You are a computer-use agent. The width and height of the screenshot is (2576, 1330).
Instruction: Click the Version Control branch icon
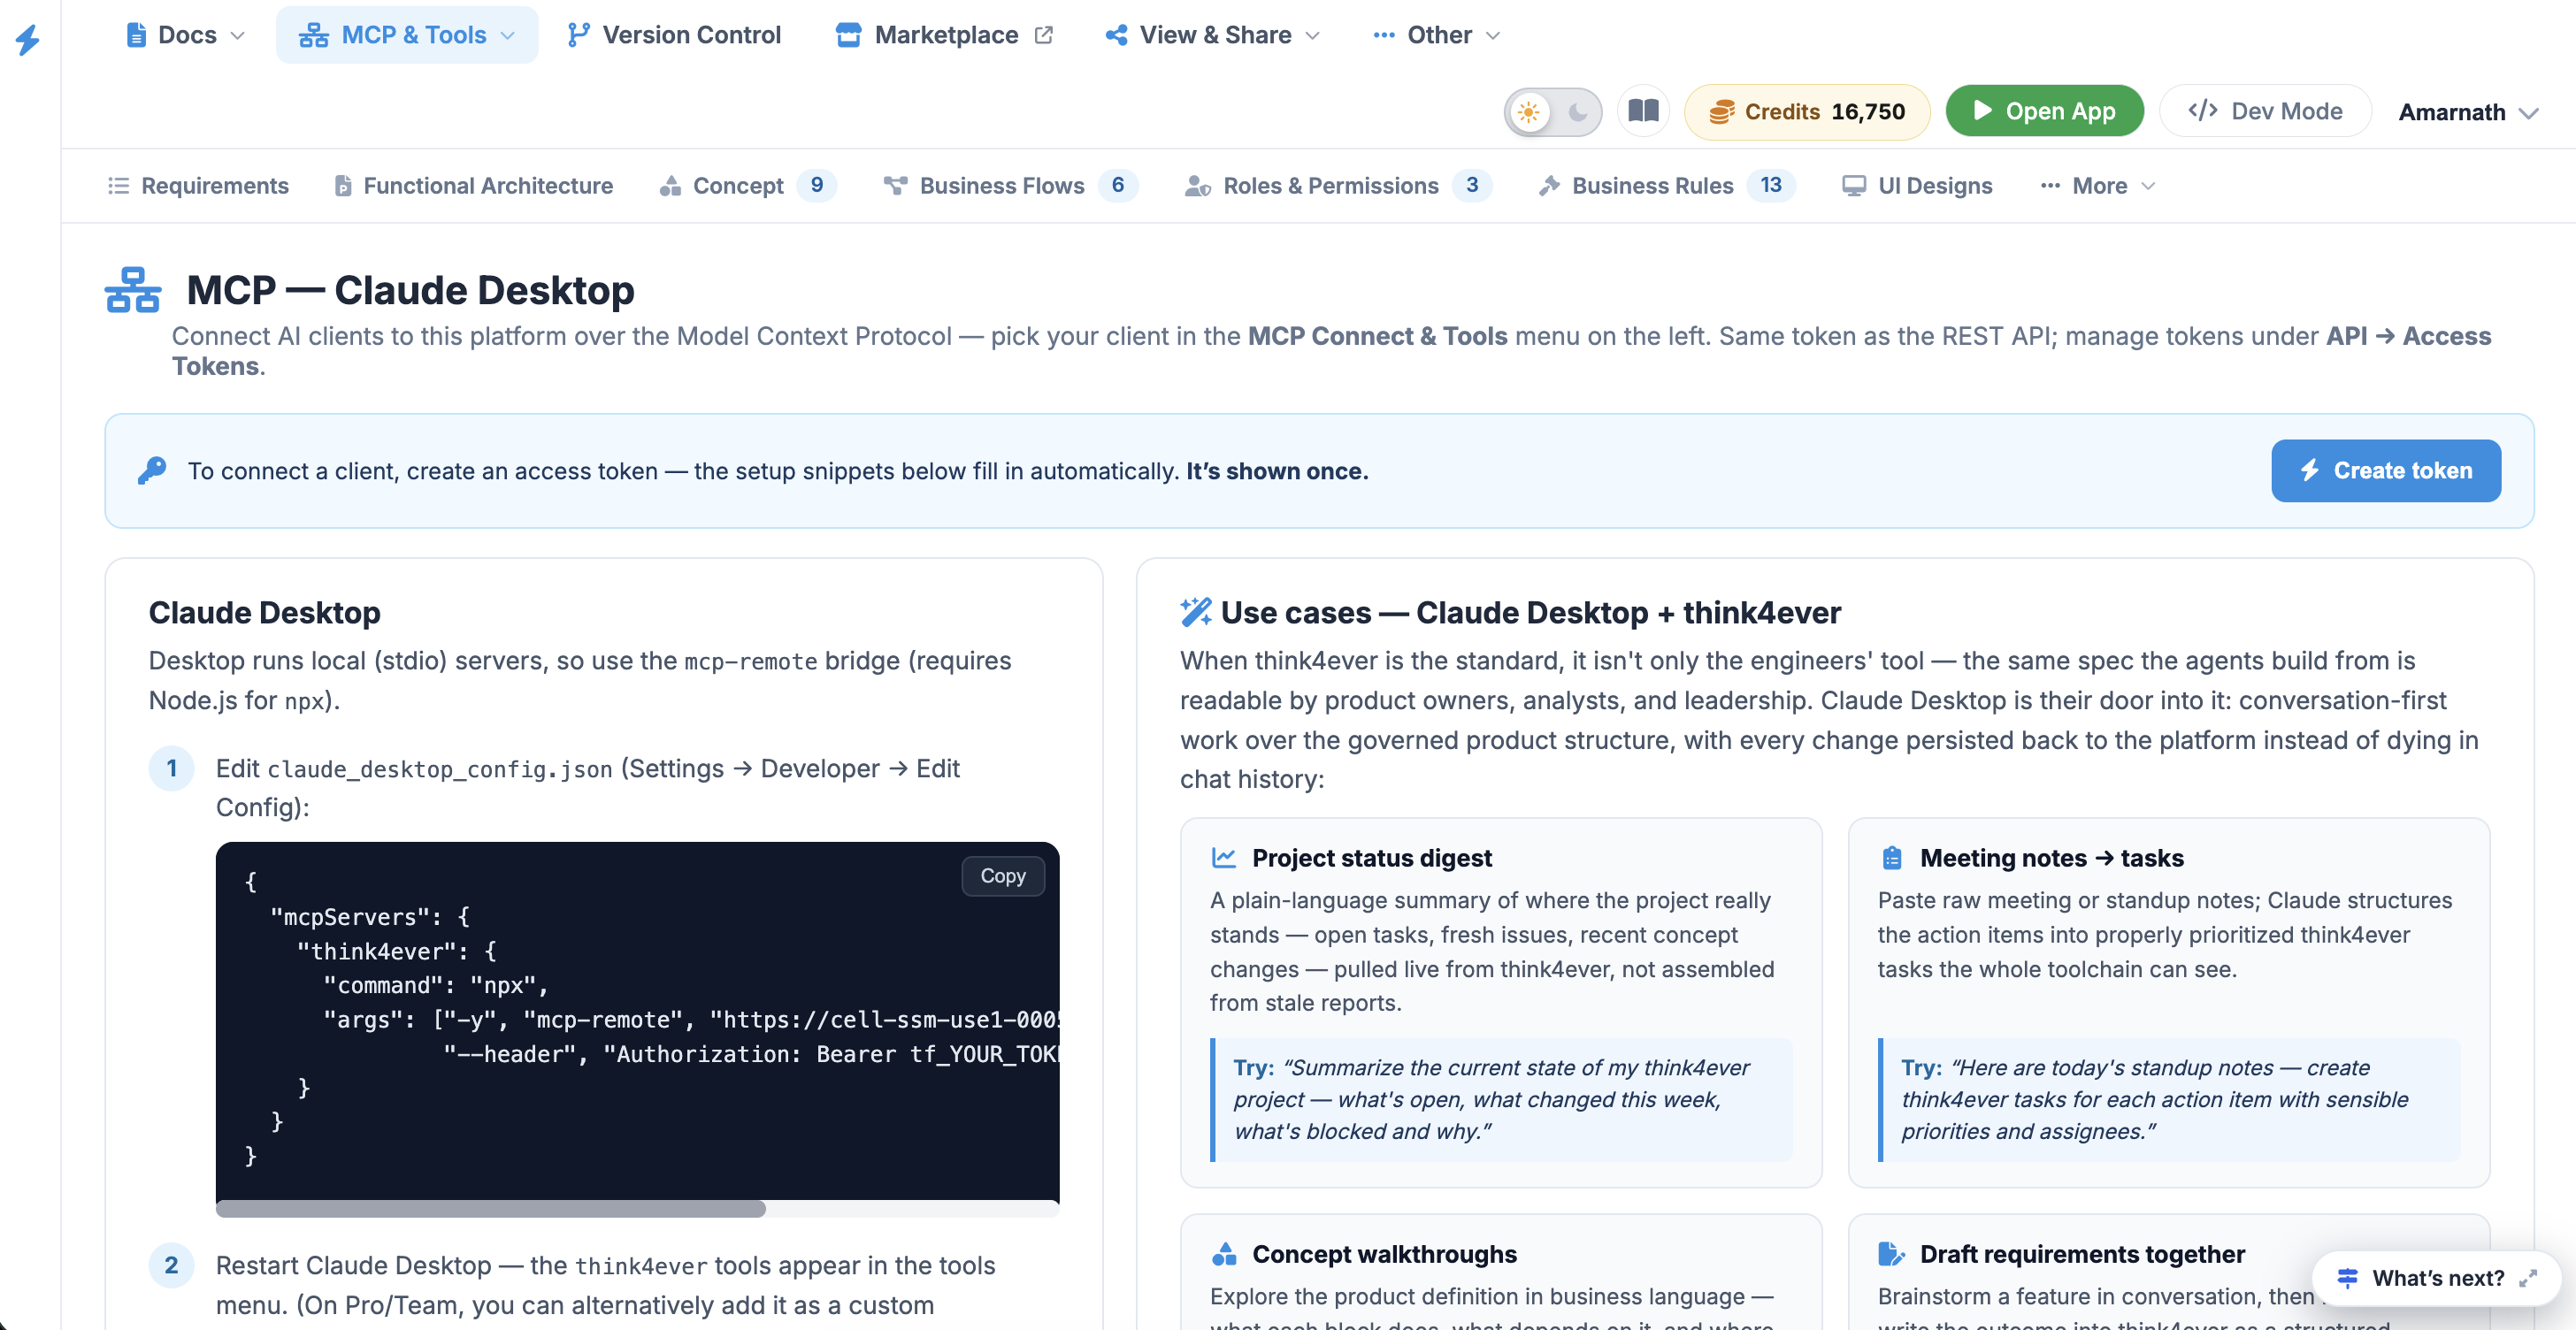click(x=578, y=35)
